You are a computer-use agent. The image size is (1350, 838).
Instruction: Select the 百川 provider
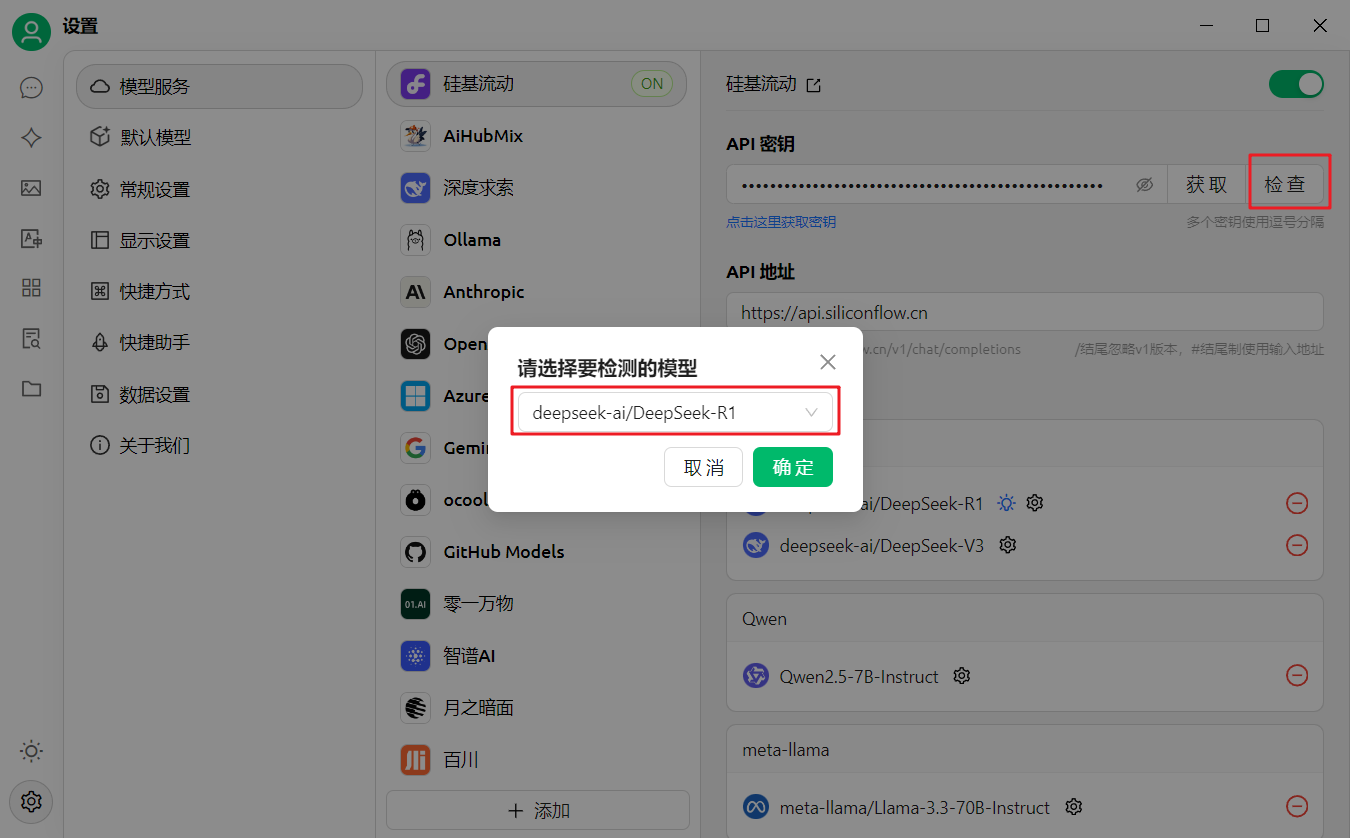(537, 760)
